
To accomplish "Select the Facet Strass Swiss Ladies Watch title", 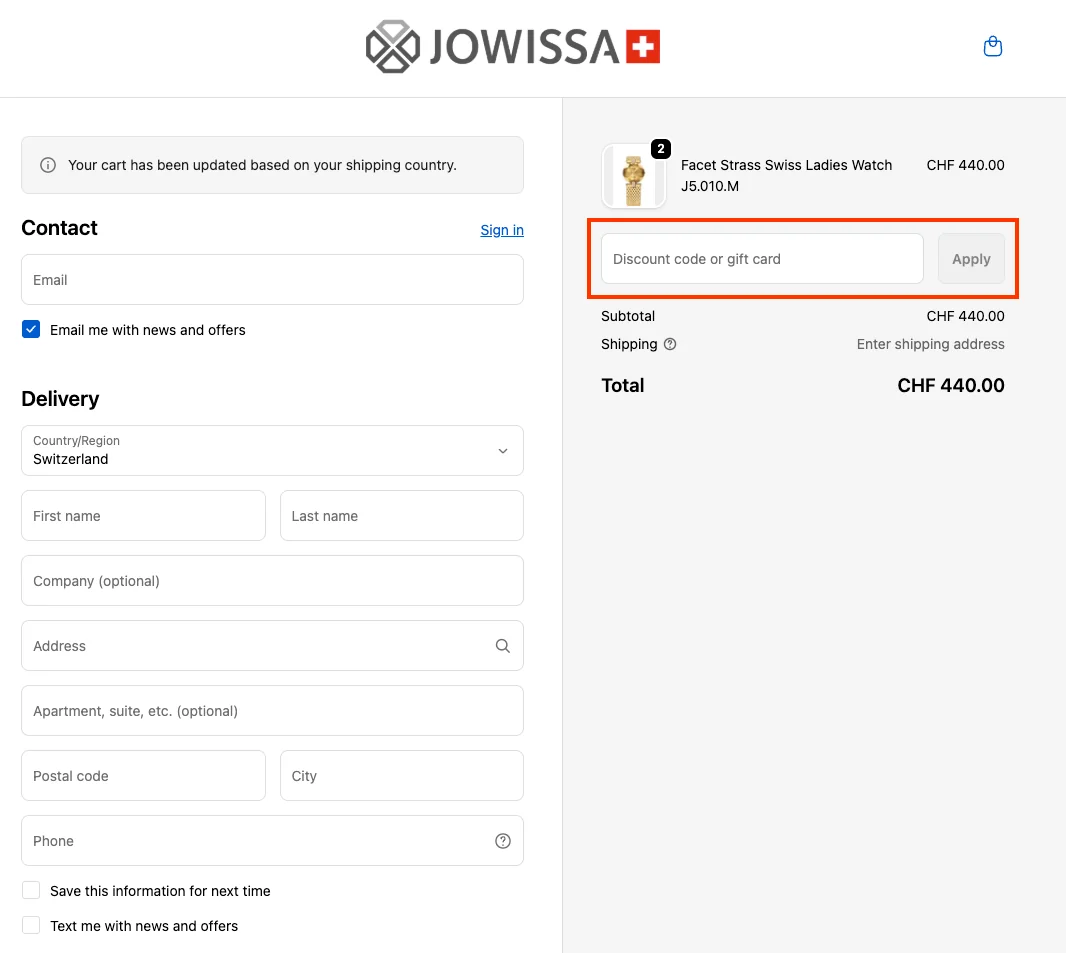I will click(786, 165).
